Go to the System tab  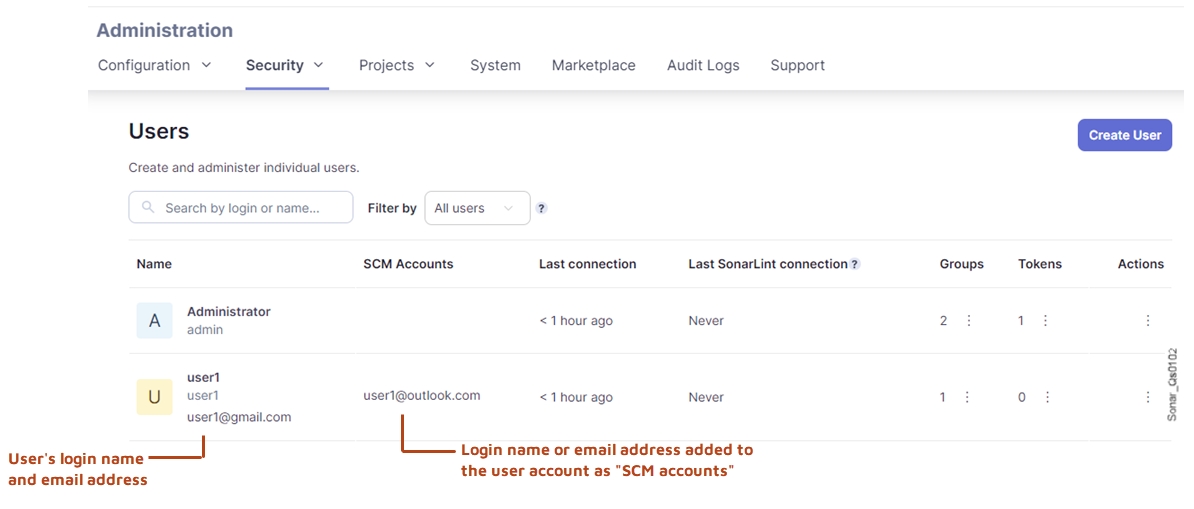coord(495,65)
